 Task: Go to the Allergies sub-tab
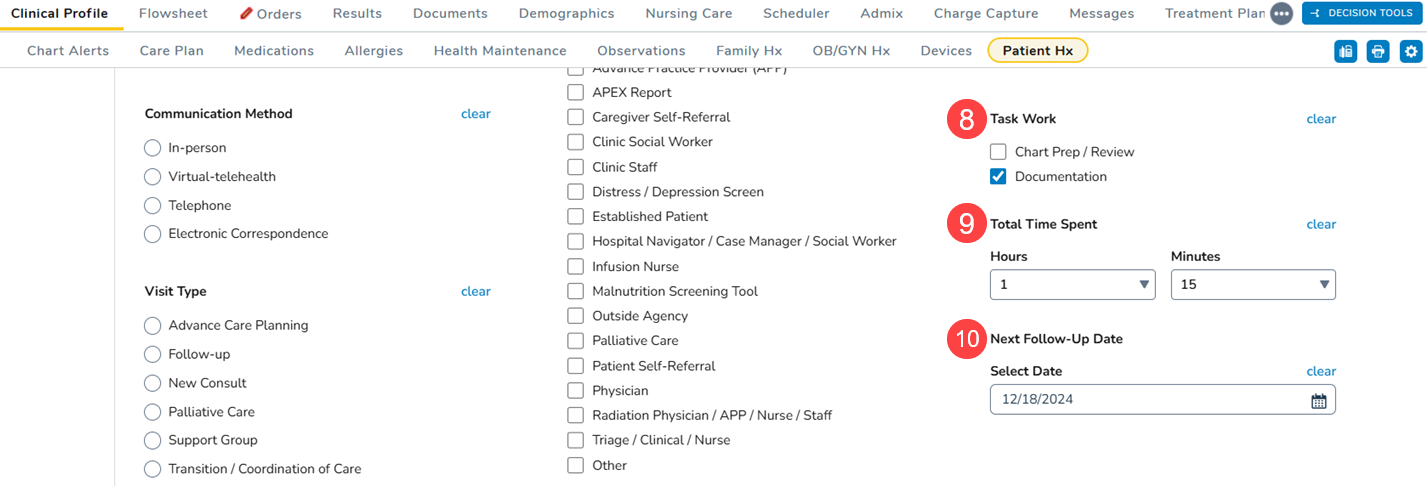(374, 51)
